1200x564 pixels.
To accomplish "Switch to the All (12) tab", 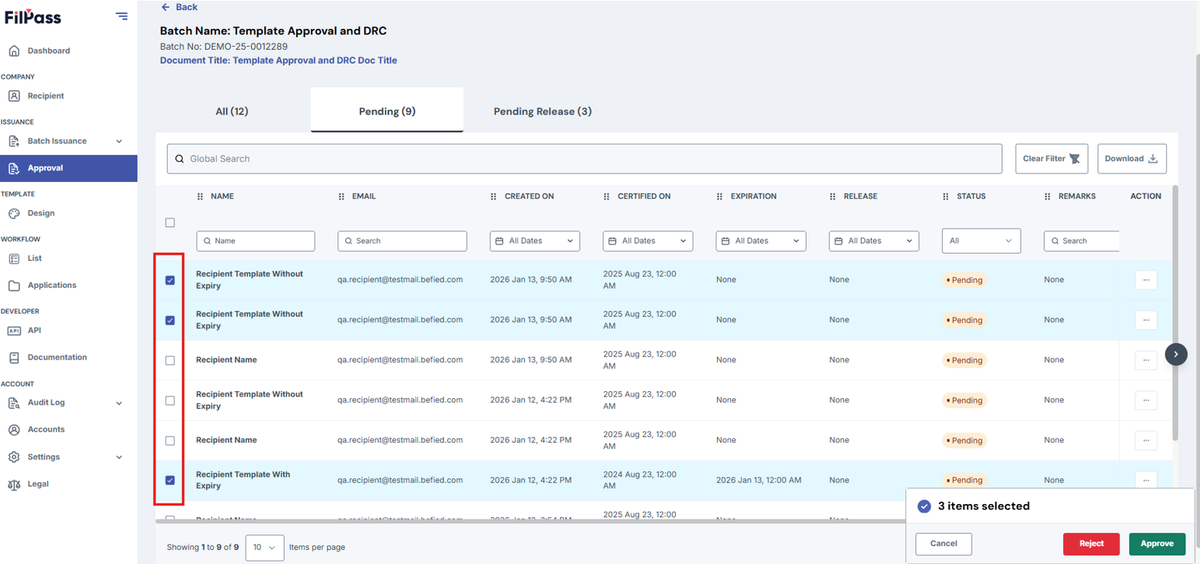I will click(x=232, y=111).
